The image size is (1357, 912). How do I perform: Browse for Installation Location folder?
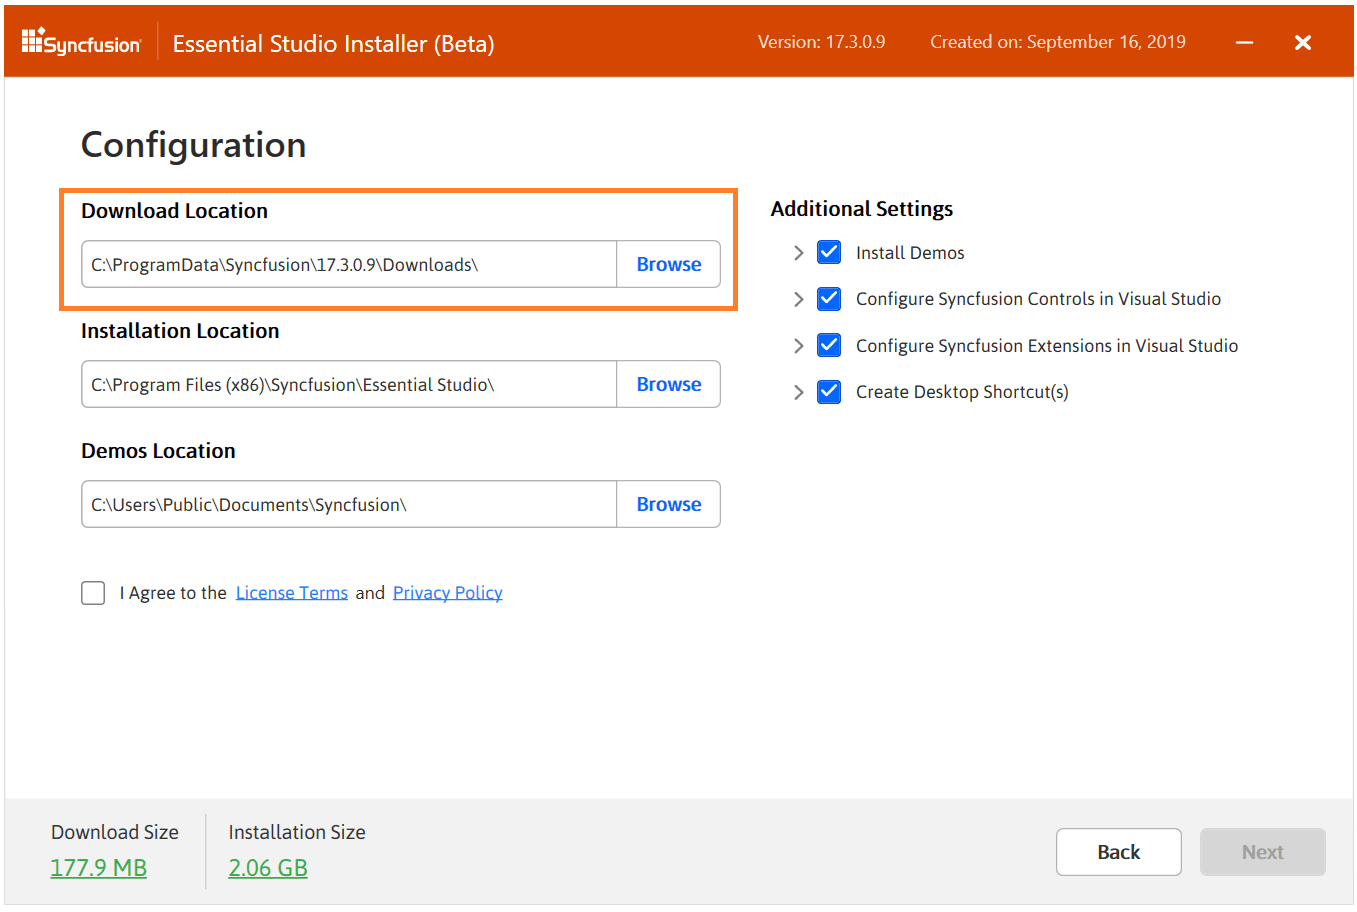point(668,384)
